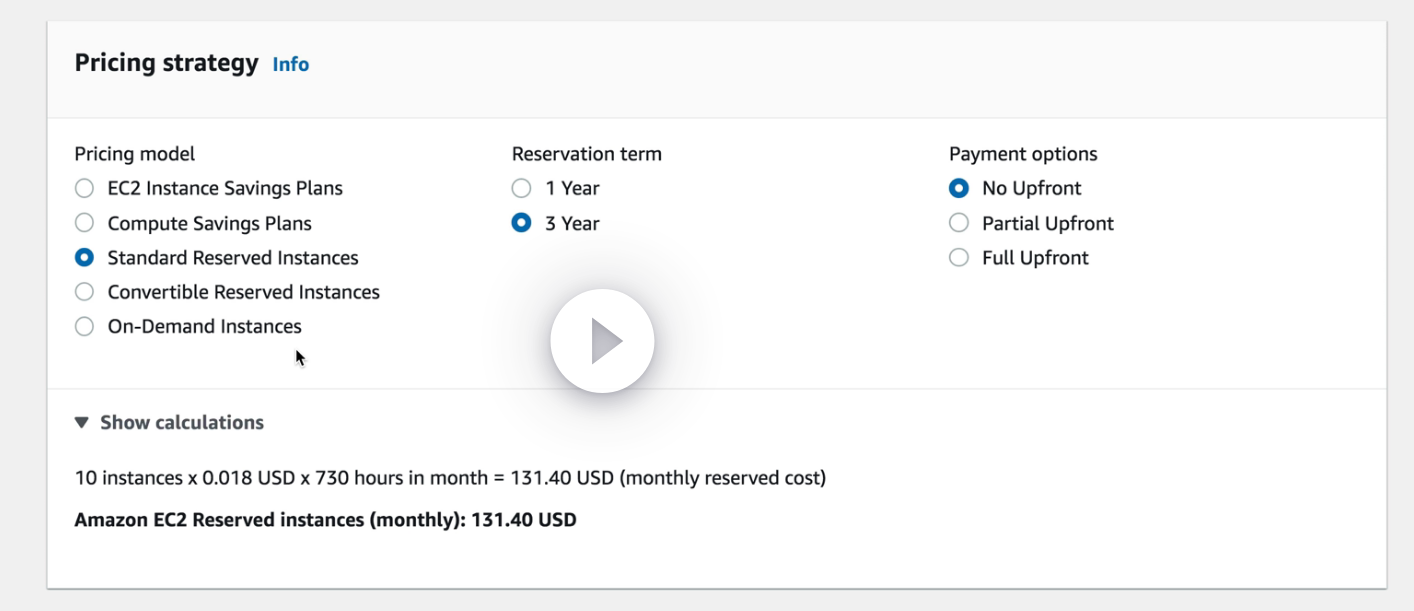Click the Pricing strategy heading
The height and width of the screenshot is (611, 1414).
[166, 63]
